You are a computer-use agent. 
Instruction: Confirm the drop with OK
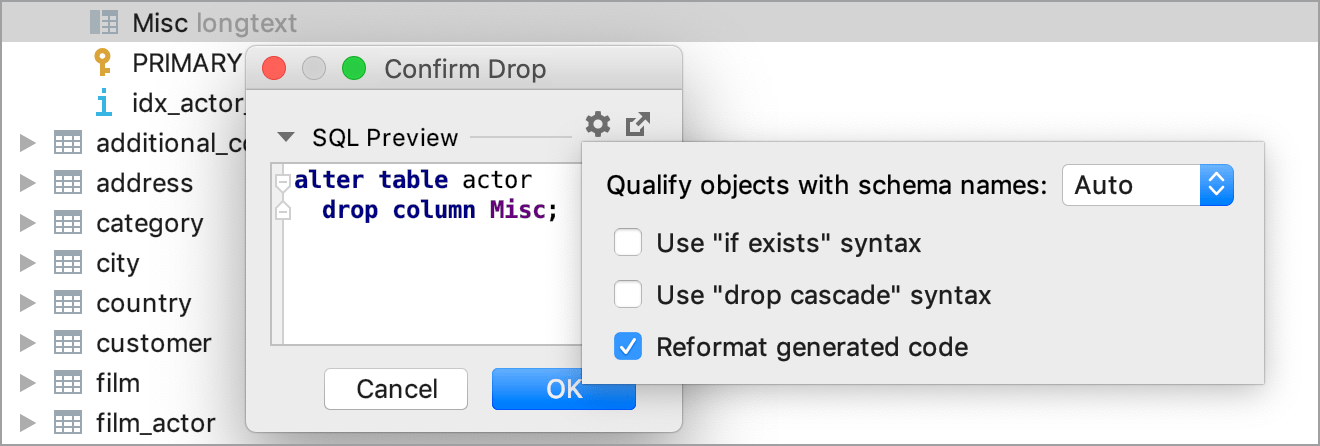click(564, 389)
